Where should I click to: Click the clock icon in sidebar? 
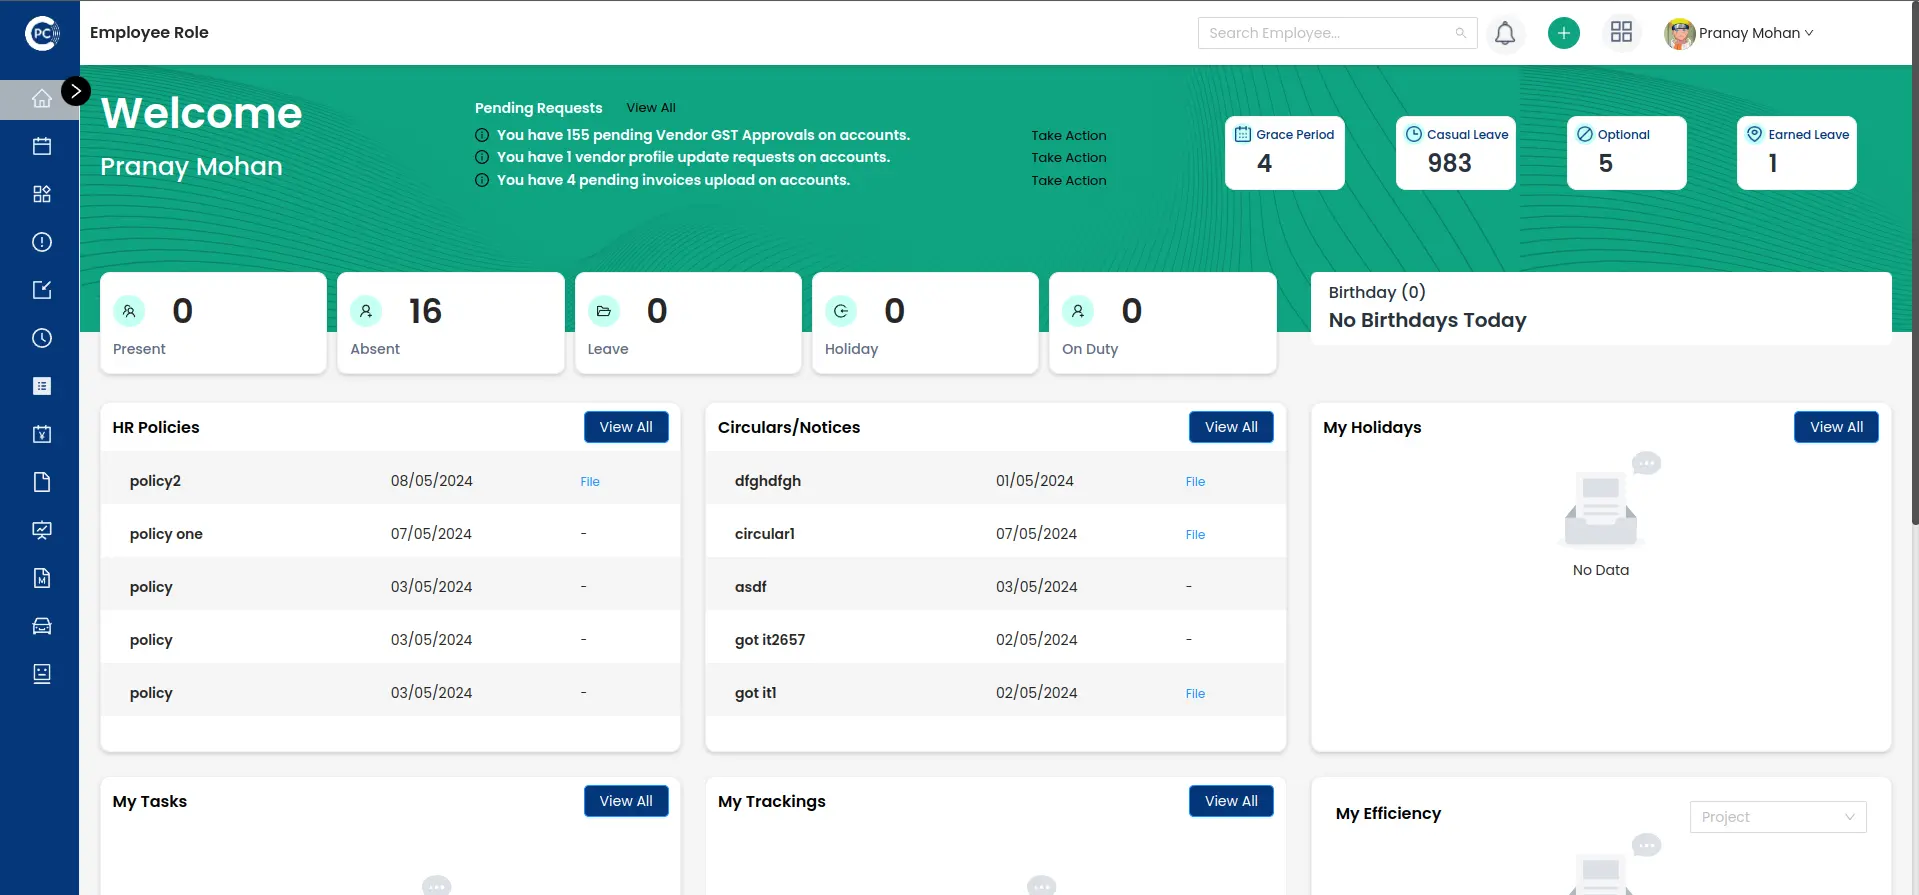point(41,338)
